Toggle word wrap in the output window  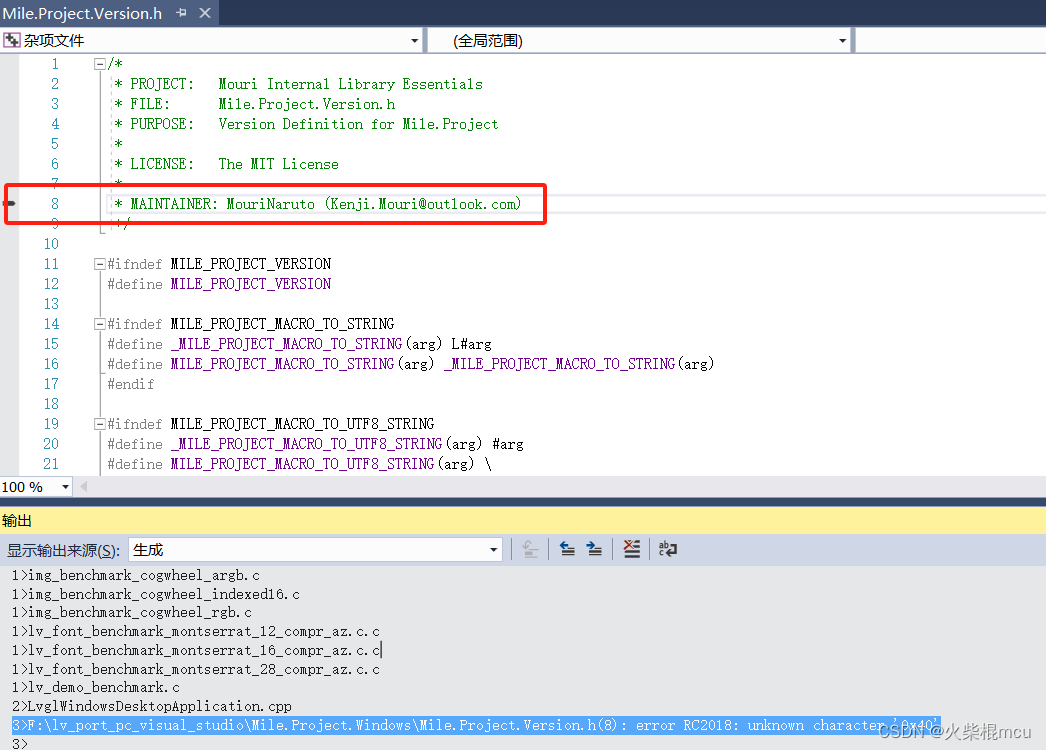pyautogui.click(x=668, y=548)
